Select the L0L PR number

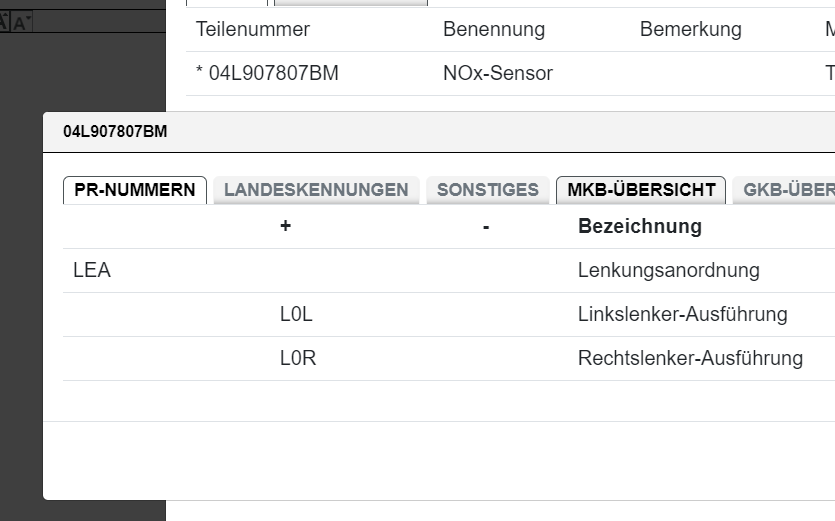296,314
